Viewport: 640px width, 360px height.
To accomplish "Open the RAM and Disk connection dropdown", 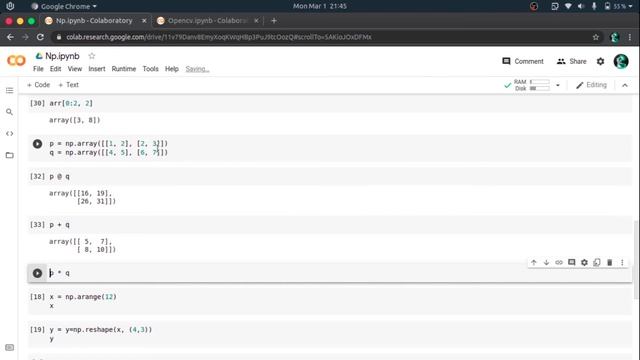I will pos(558,85).
